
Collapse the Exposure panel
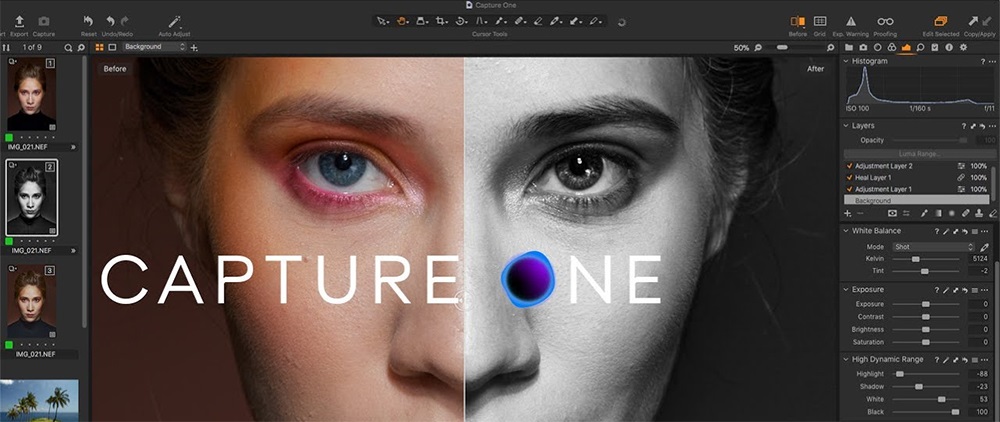pos(846,289)
